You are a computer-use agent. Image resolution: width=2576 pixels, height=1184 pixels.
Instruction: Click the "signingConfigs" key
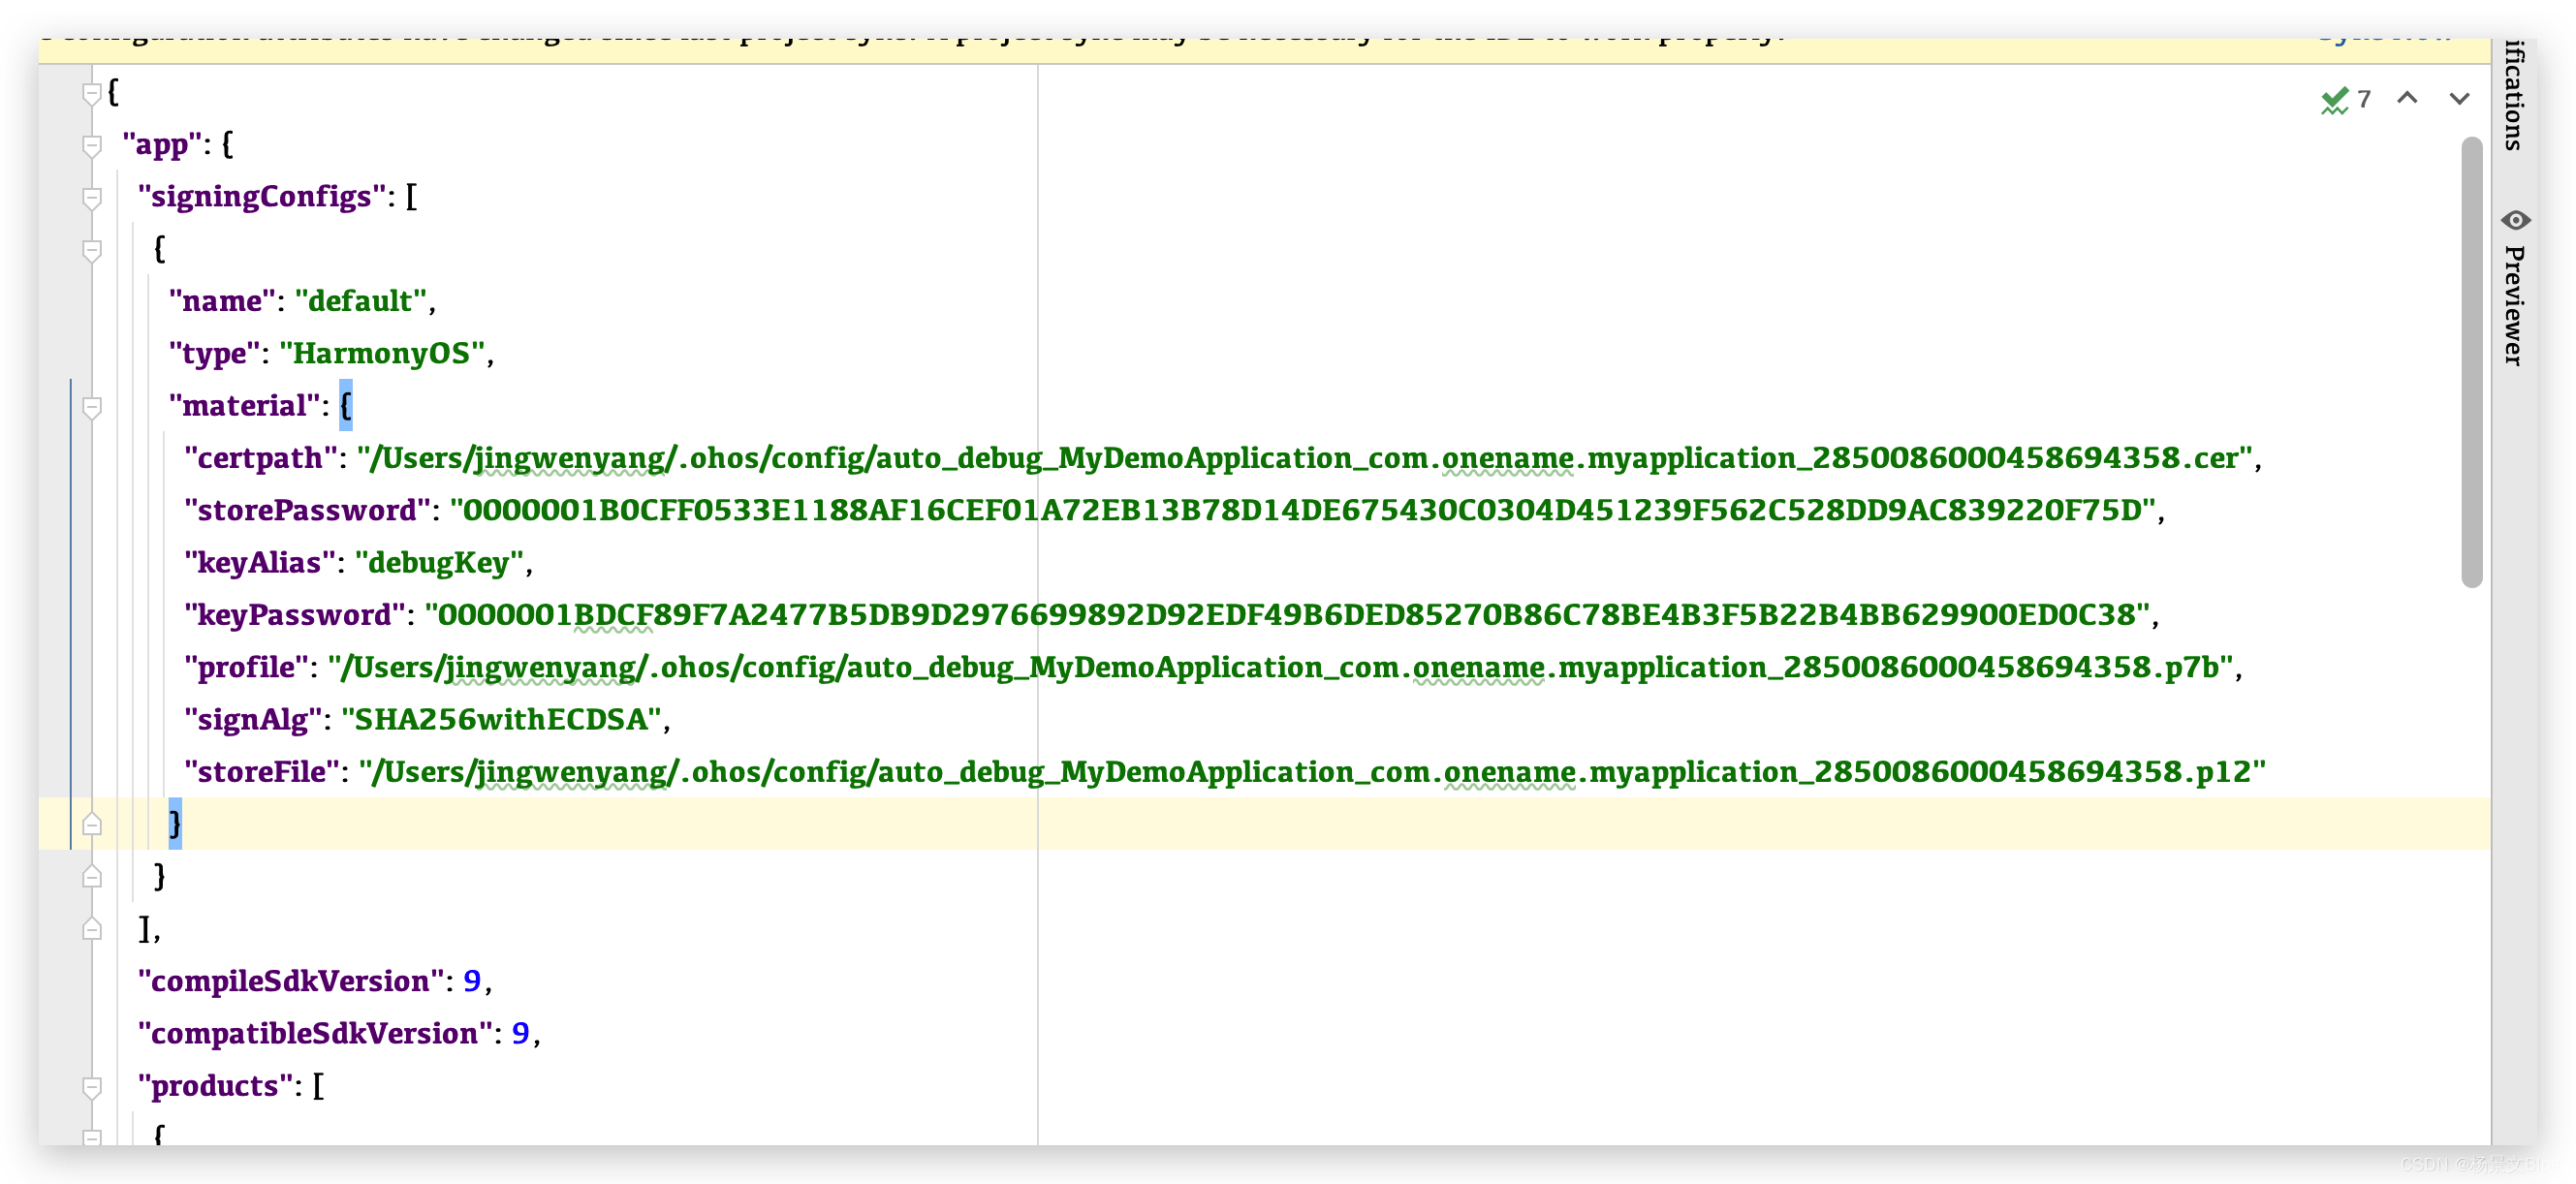pyautogui.click(x=262, y=197)
